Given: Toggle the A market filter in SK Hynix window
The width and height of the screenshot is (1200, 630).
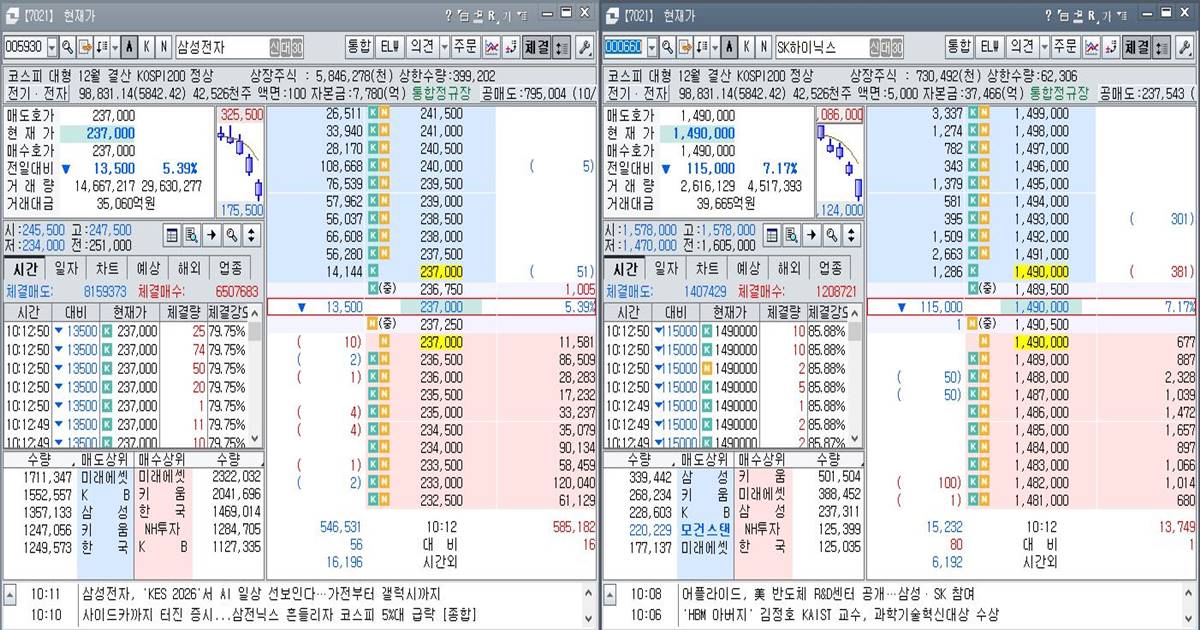Looking at the screenshot, I should (x=729, y=47).
